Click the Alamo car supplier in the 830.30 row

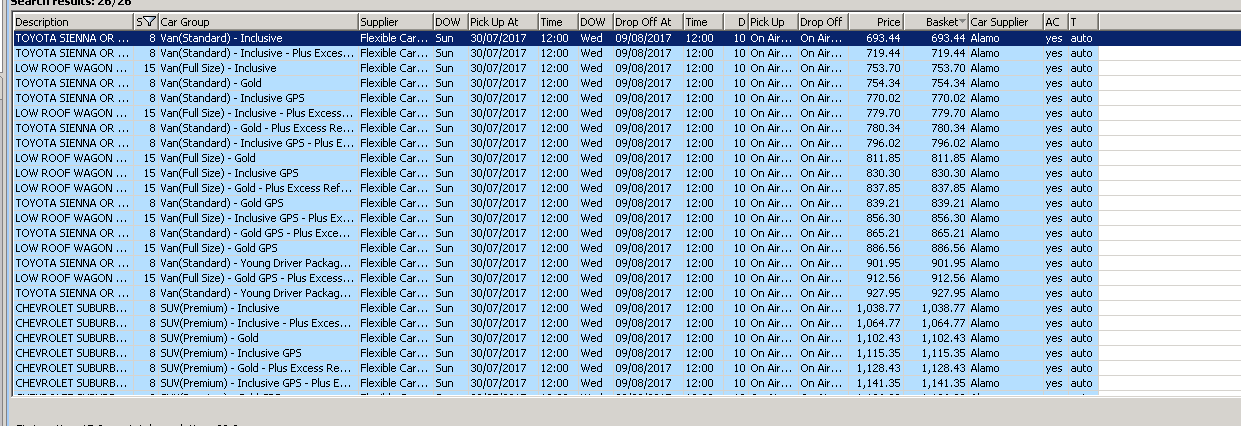click(985, 173)
